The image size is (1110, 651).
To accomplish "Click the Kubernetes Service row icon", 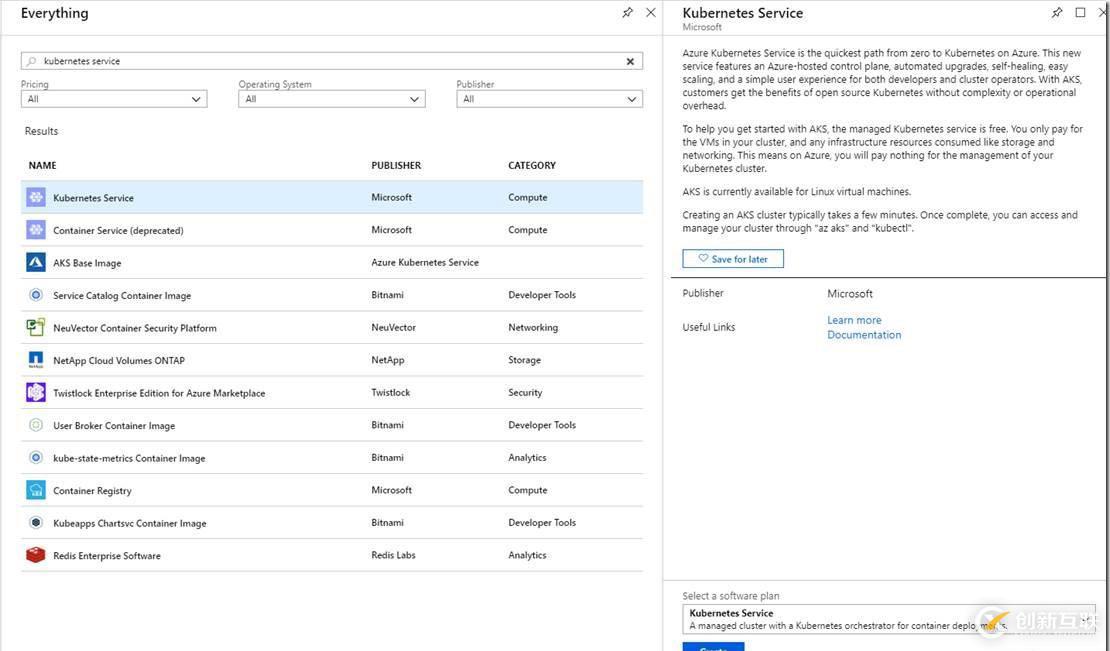I will pyautogui.click(x=36, y=198).
